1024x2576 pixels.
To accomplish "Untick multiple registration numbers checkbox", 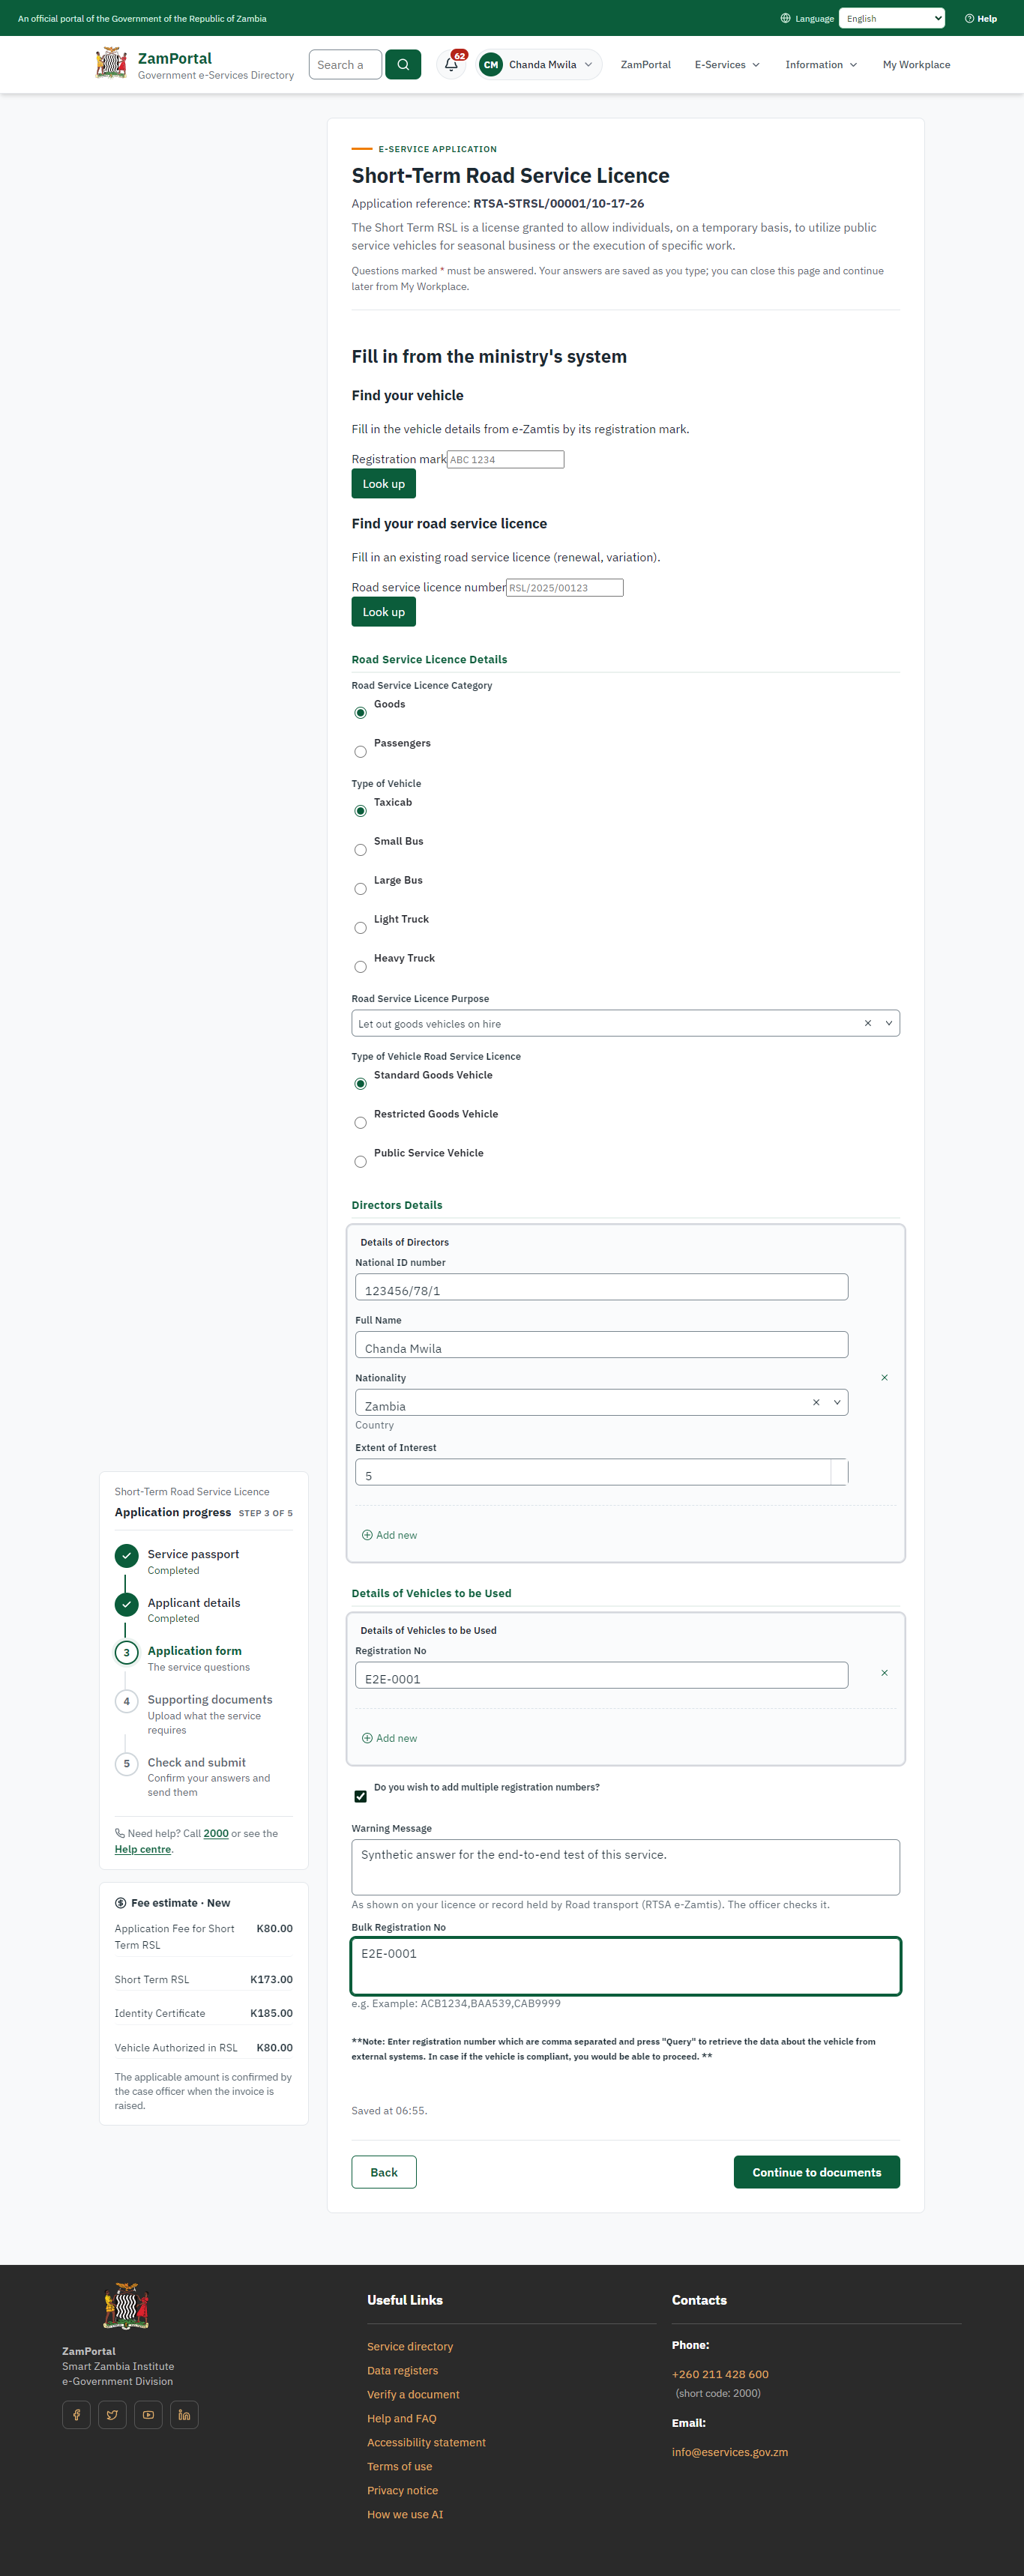I will [x=360, y=1796].
